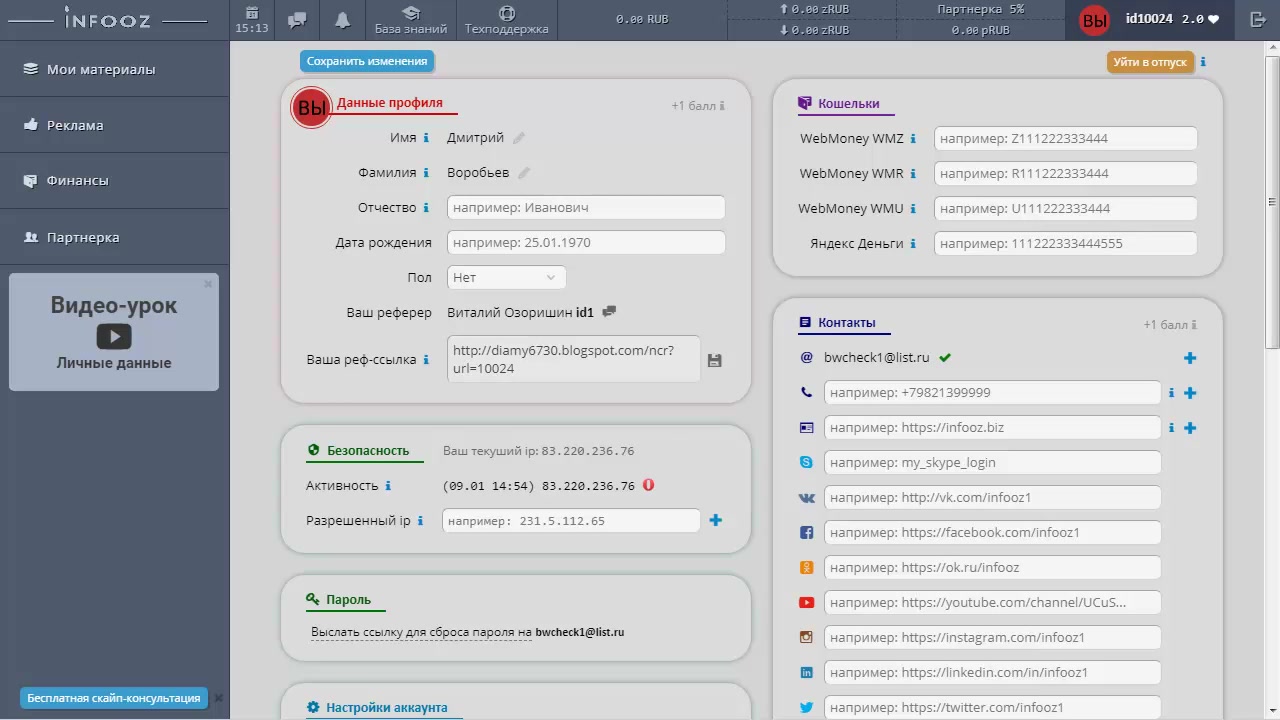
Task: Open the calendar clock icon showing 15:13
Action: (x=252, y=19)
